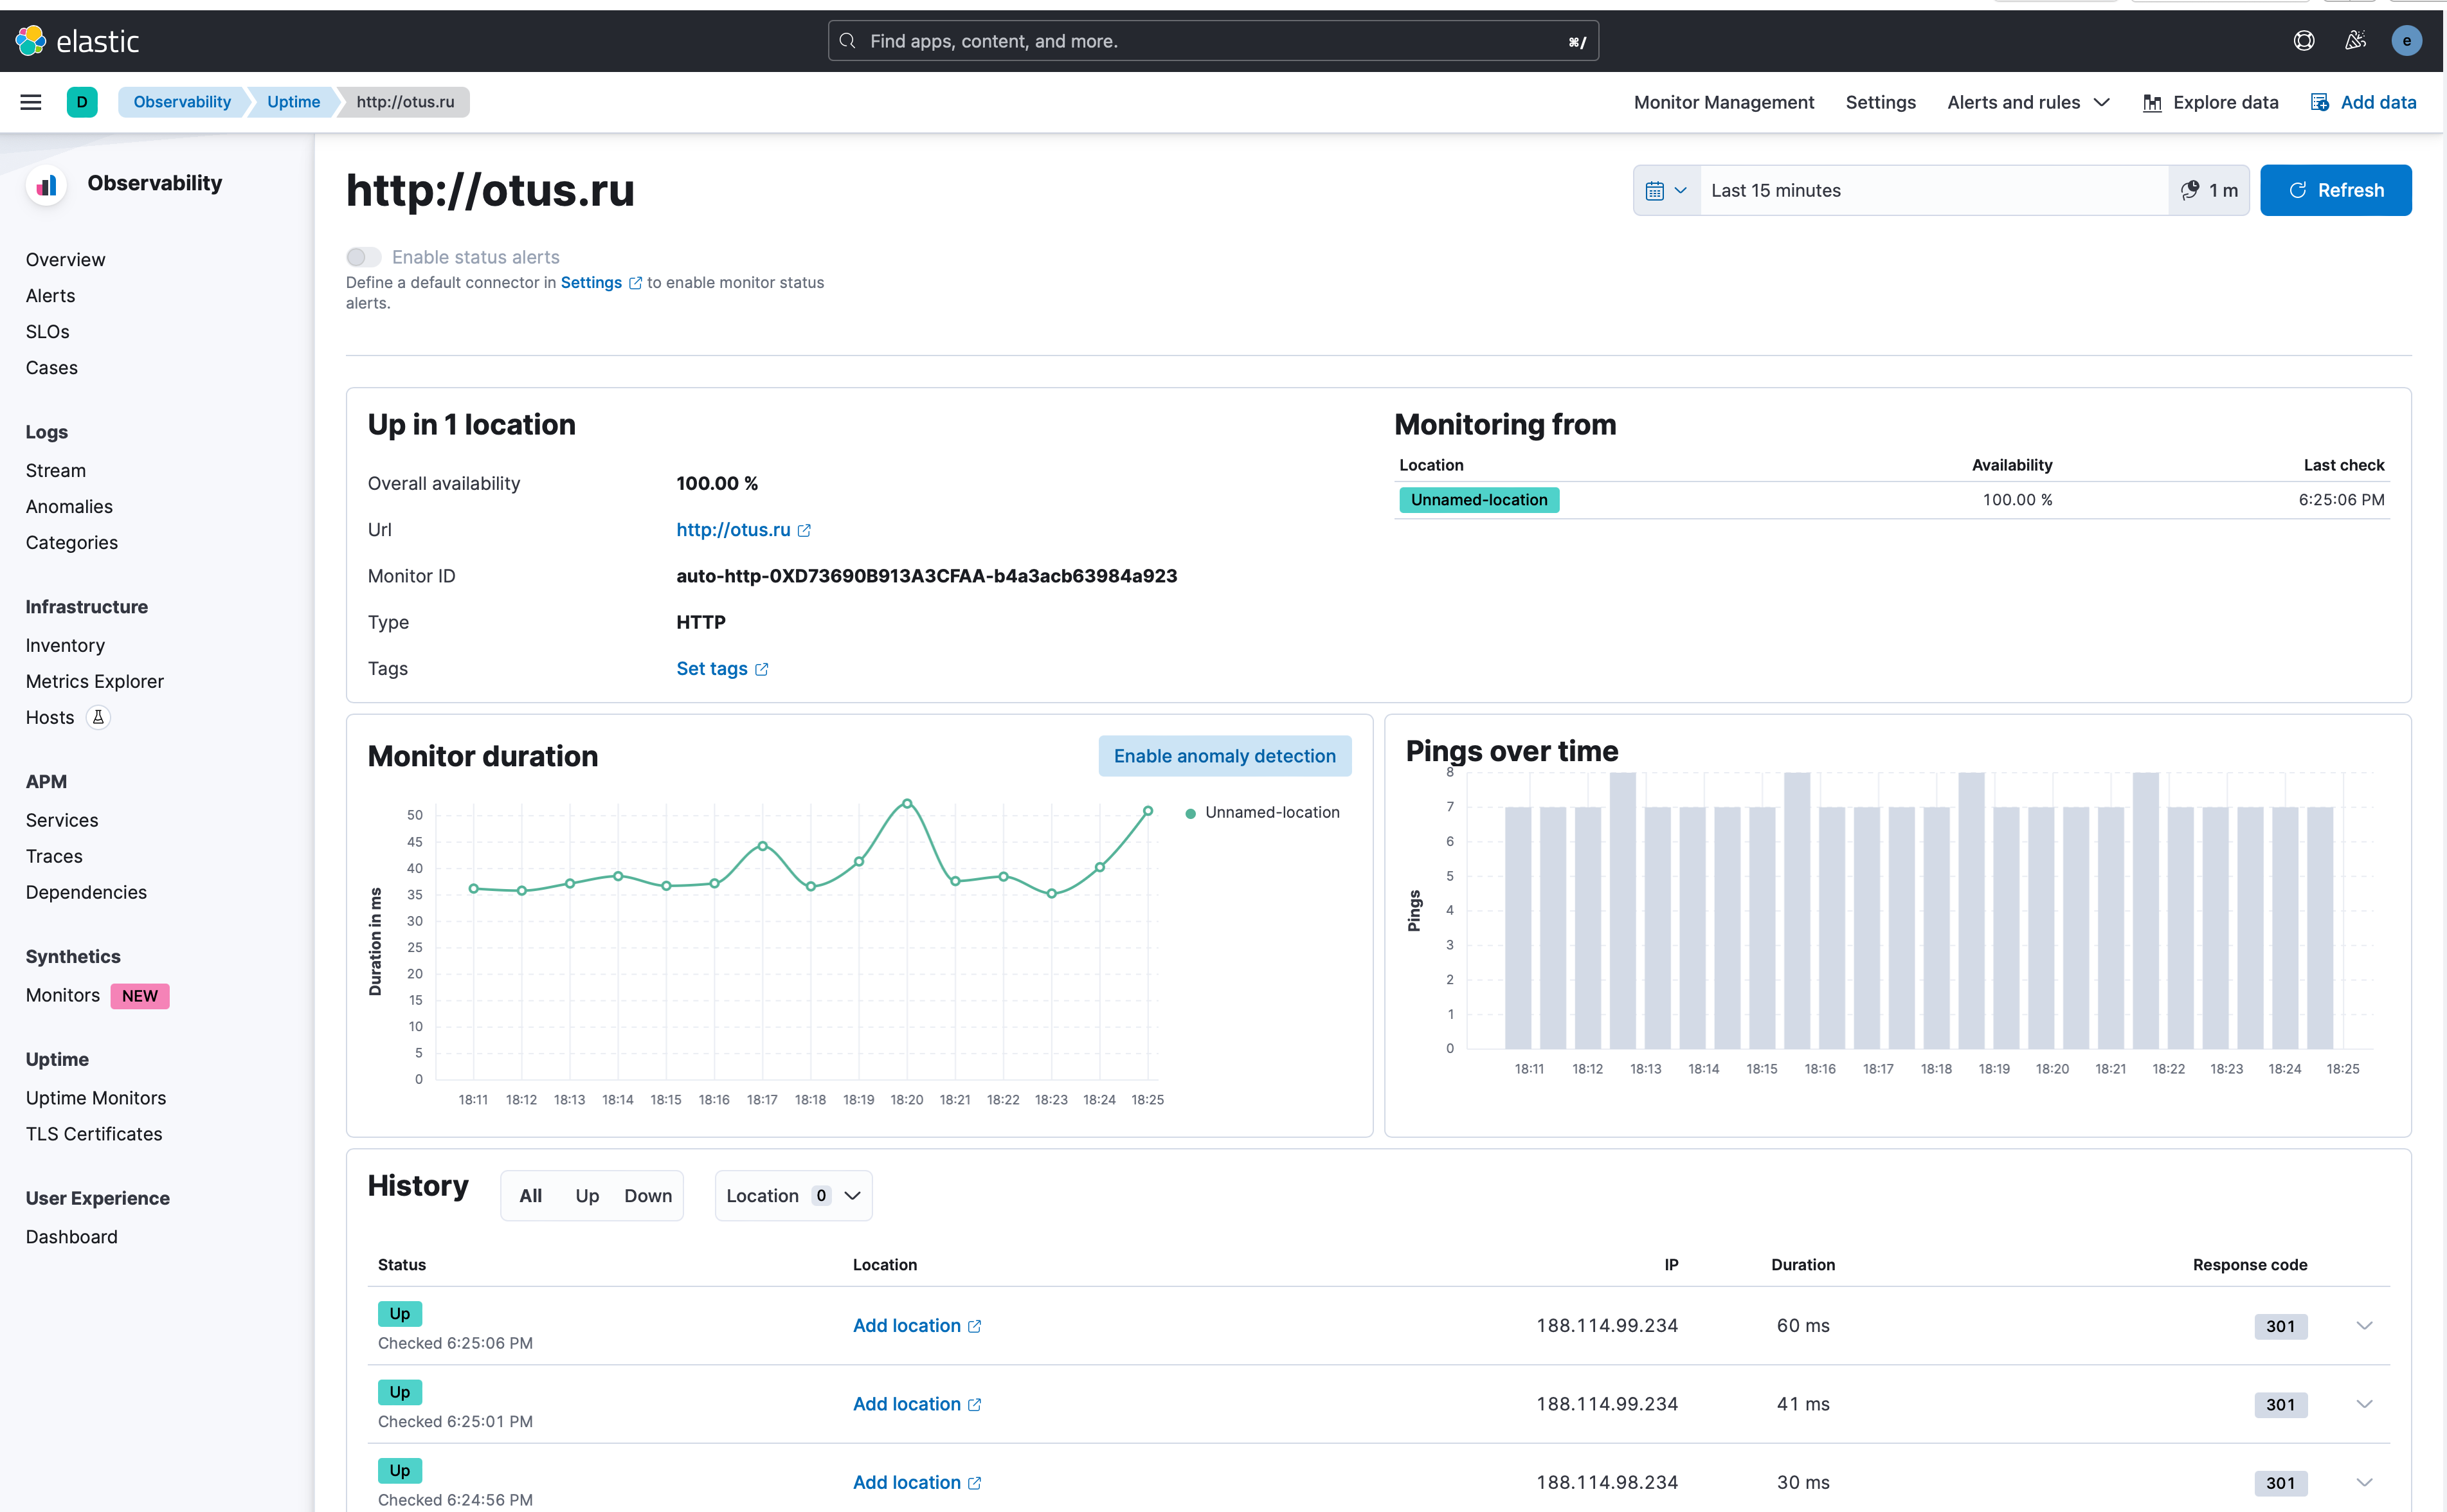Open the user avatar menu

2406,41
